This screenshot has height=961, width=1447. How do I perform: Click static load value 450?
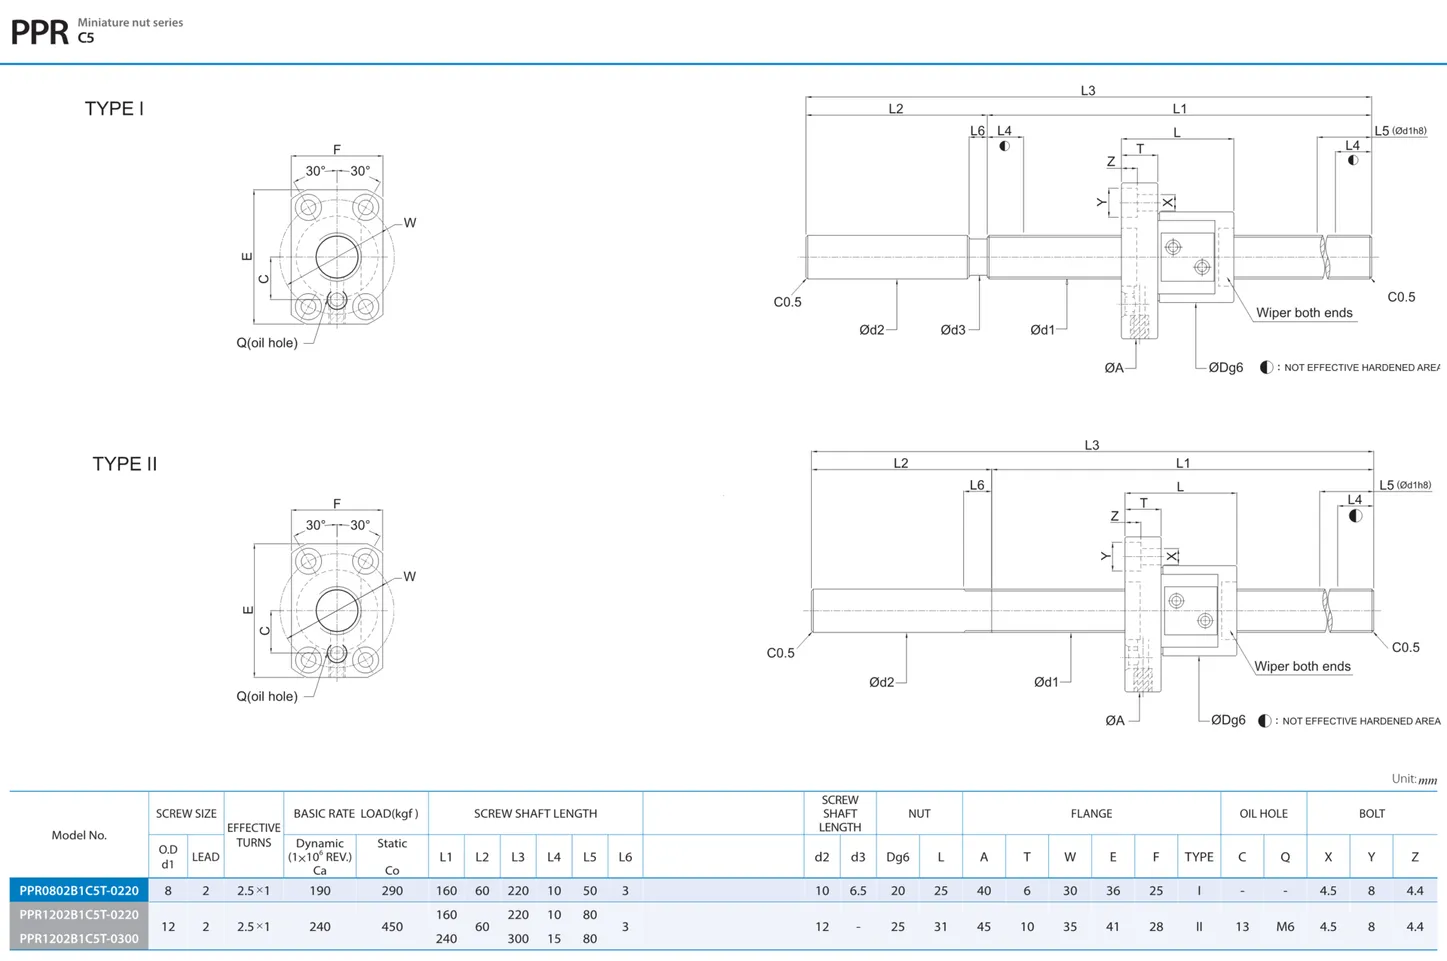(392, 927)
